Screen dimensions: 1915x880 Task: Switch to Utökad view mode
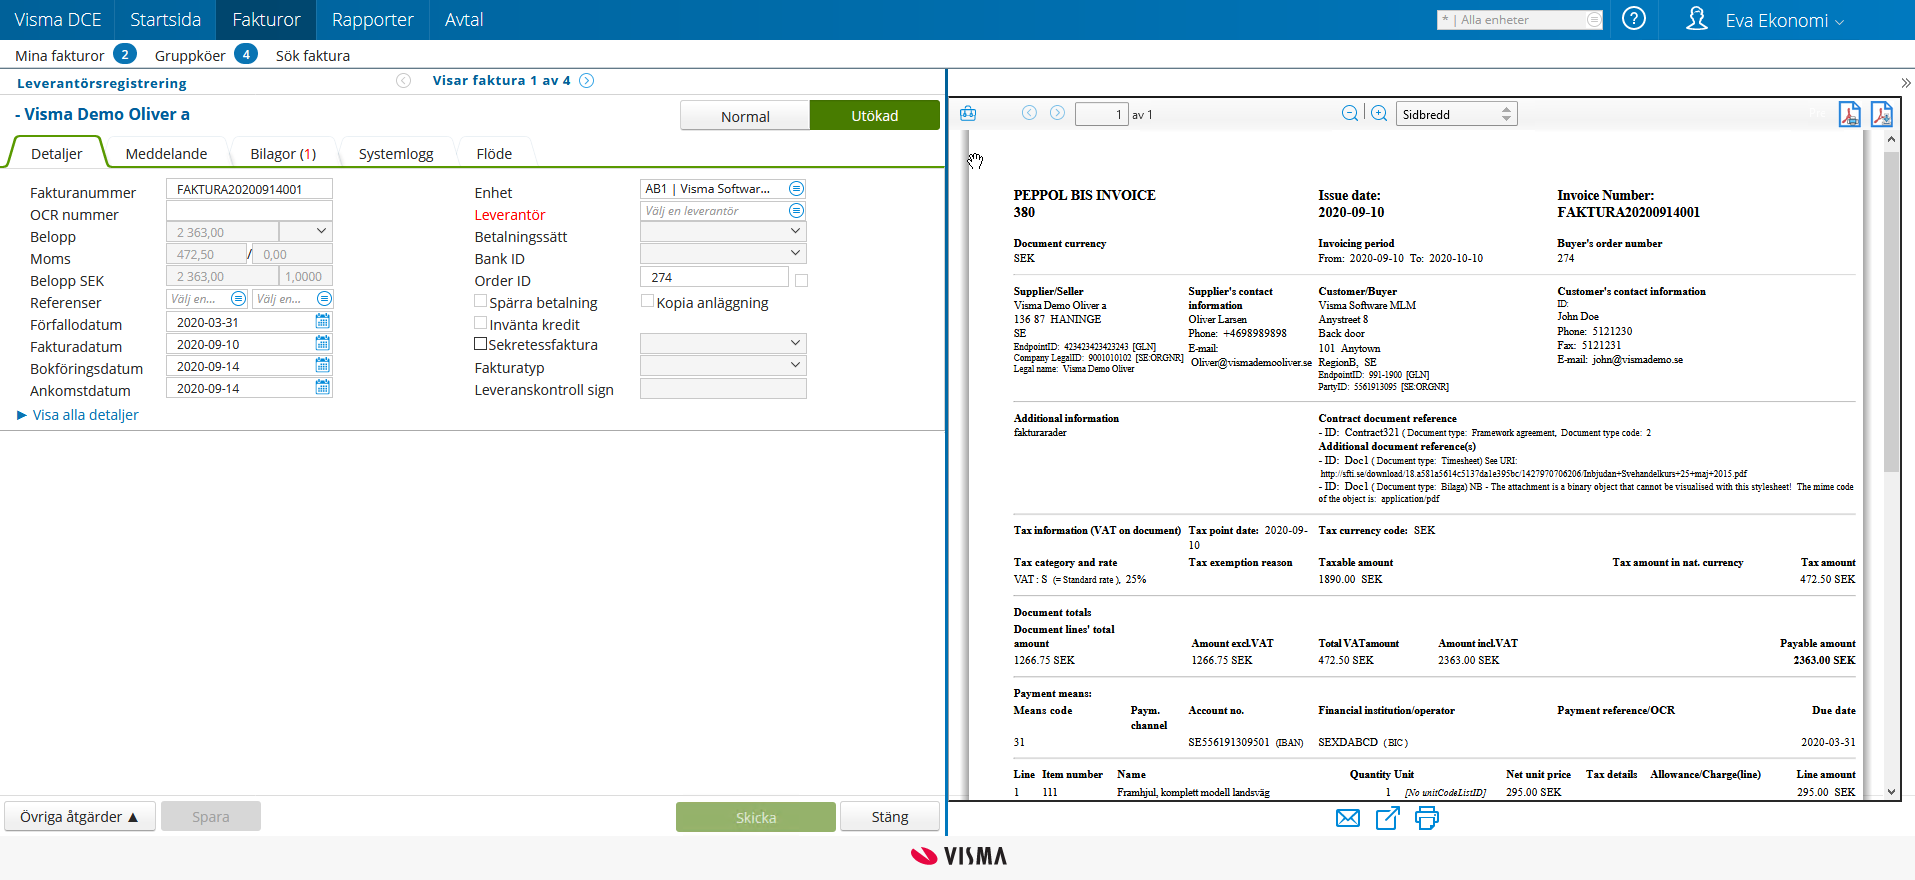pos(875,116)
